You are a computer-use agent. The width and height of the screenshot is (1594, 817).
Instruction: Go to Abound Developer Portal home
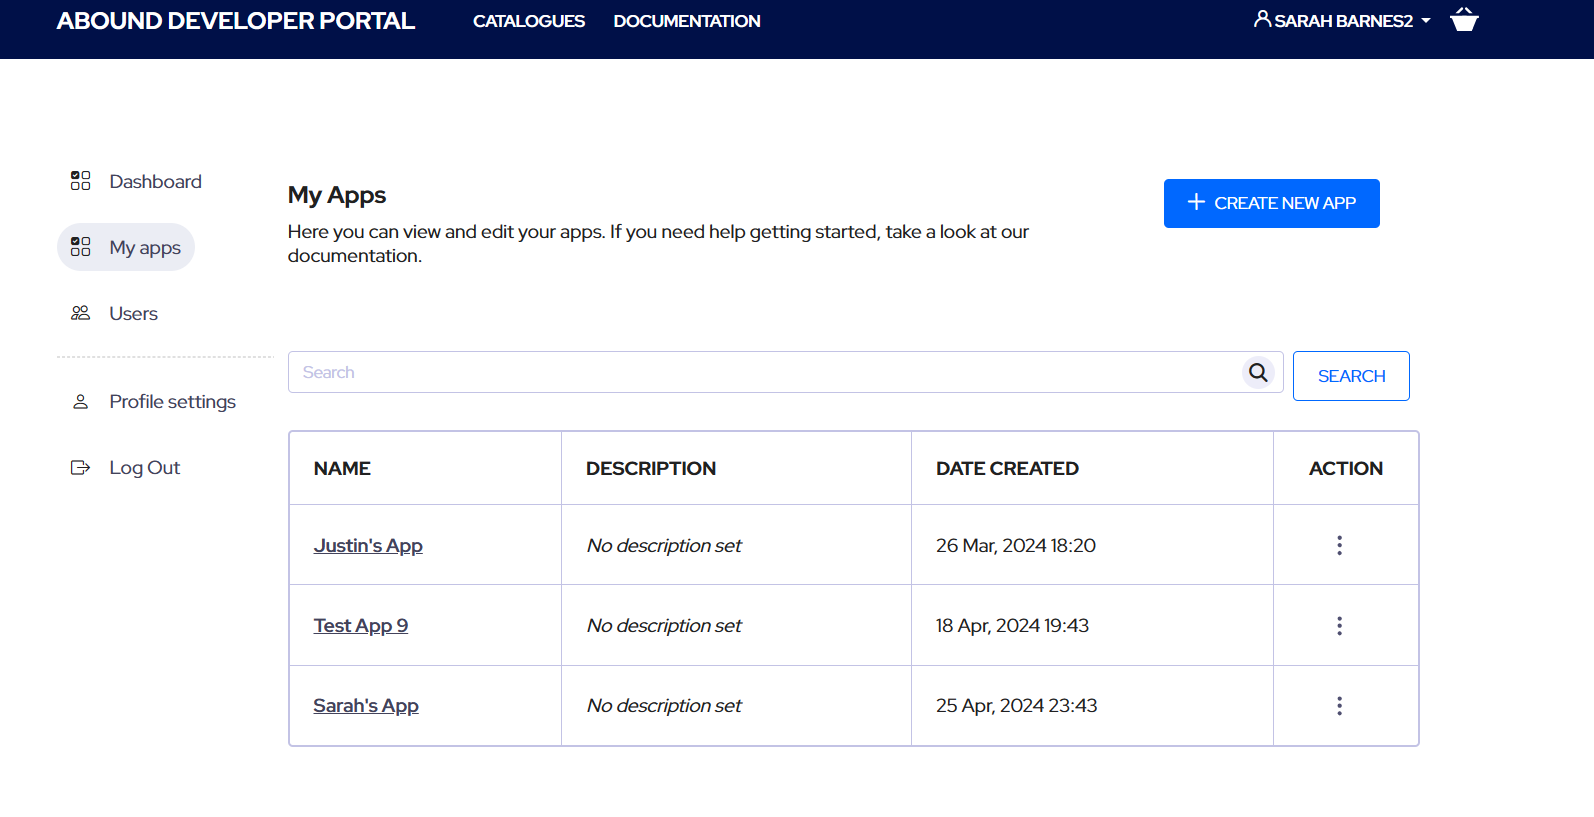pyautogui.click(x=236, y=21)
